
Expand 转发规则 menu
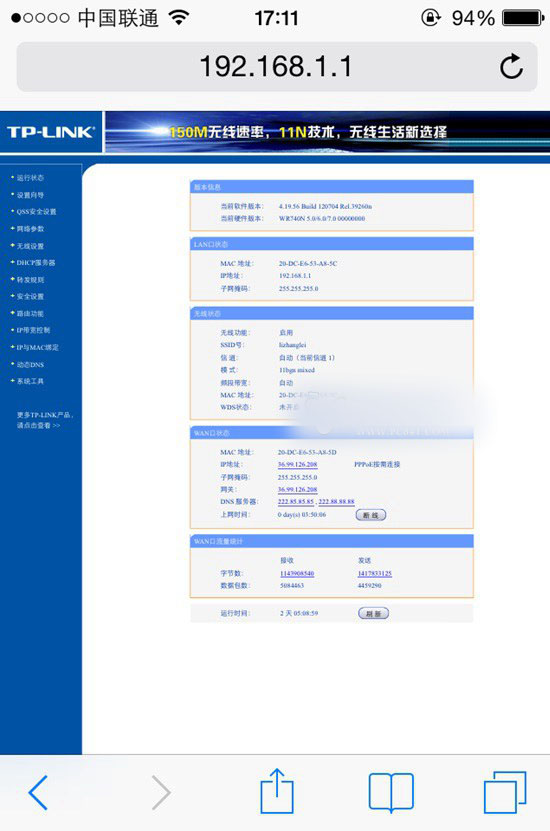coord(30,279)
